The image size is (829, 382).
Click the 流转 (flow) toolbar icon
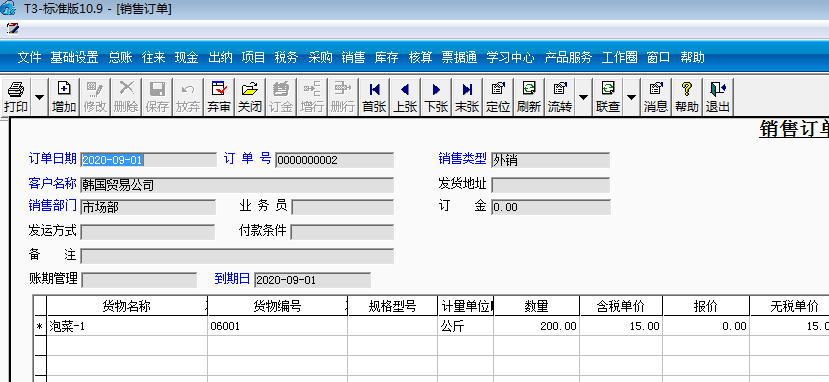coord(559,97)
